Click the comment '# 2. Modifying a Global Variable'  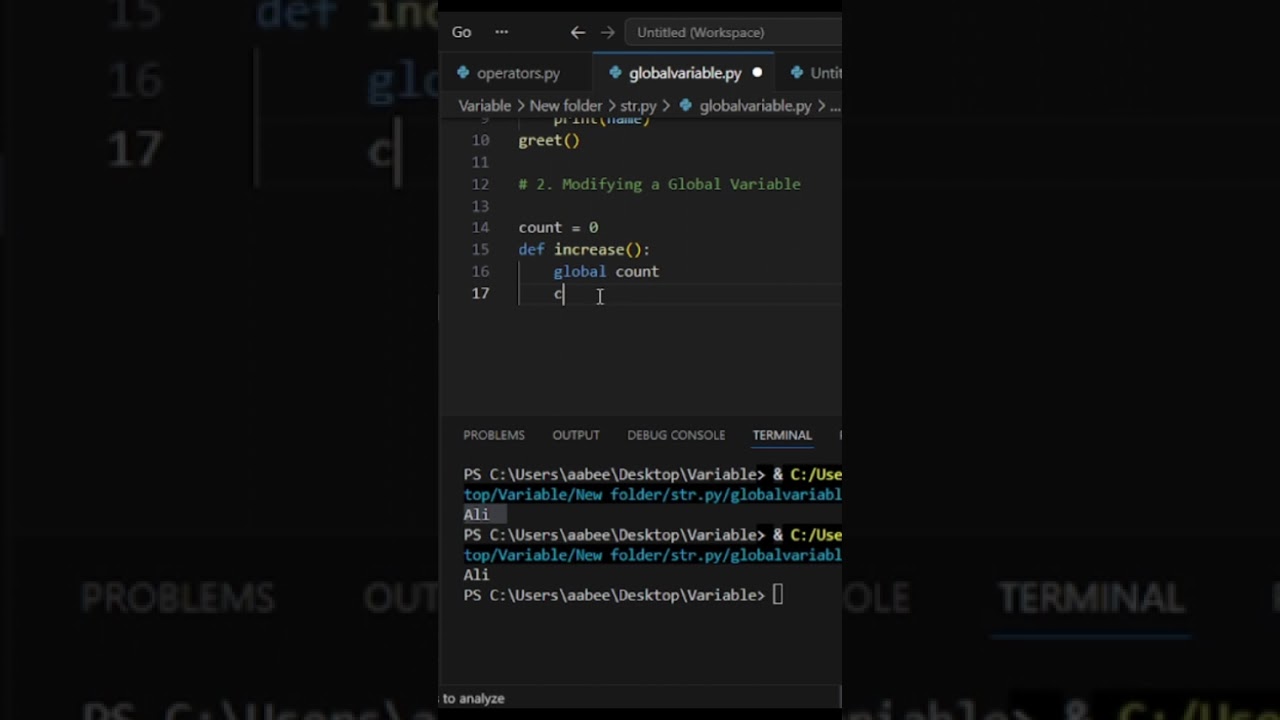pos(659,184)
